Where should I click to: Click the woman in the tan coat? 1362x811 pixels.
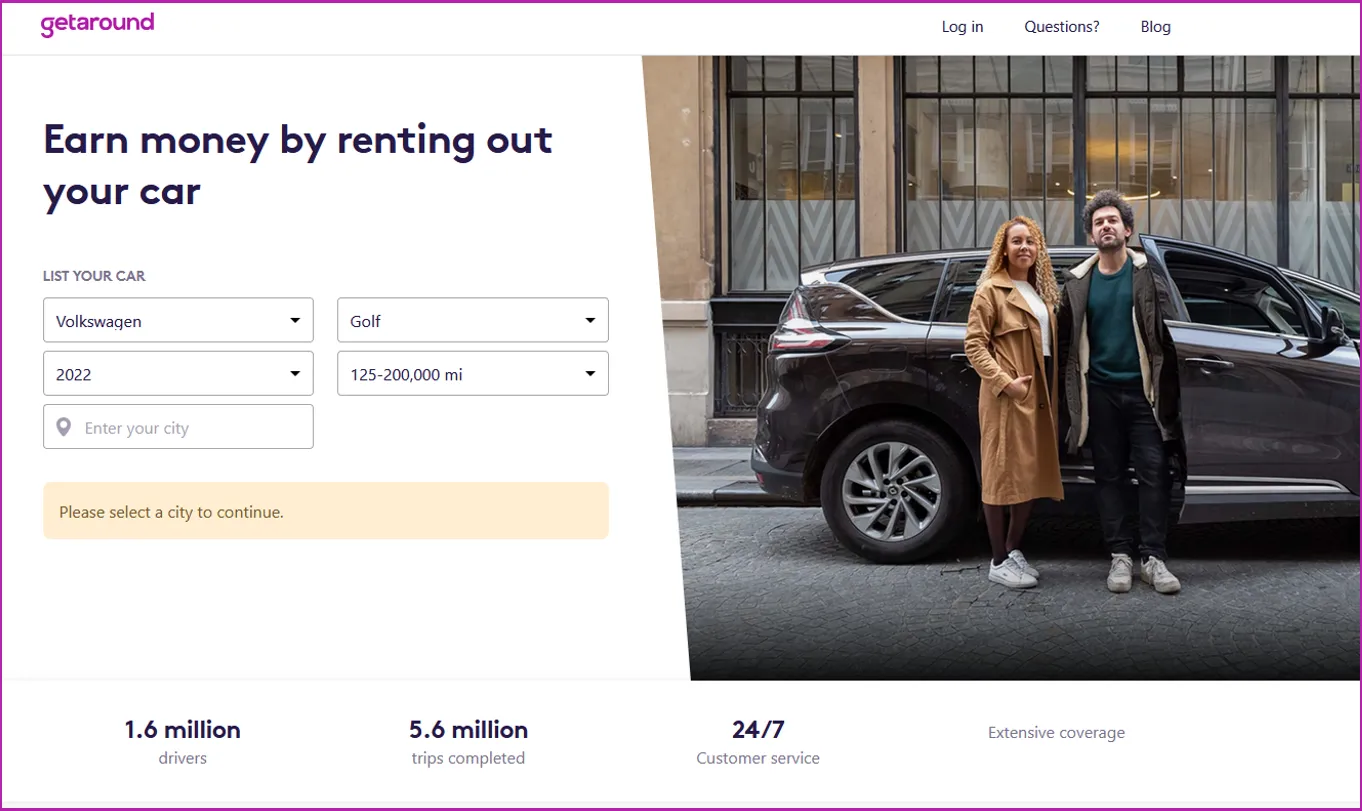coord(1013,400)
